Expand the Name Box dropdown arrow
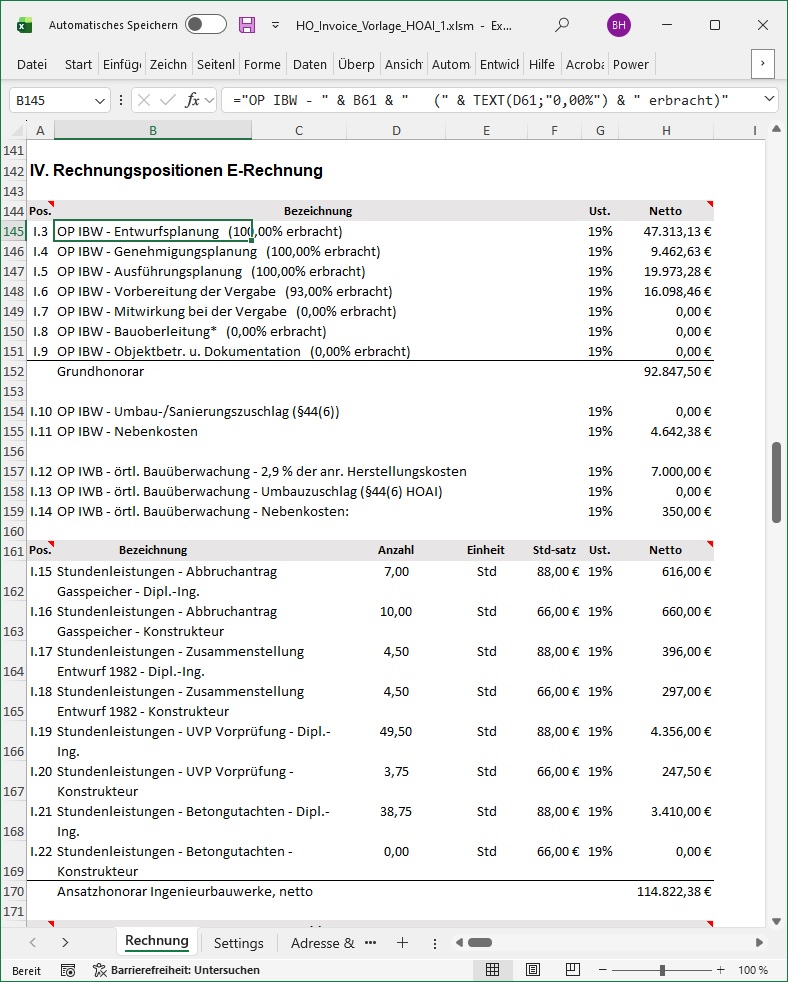 99,101
